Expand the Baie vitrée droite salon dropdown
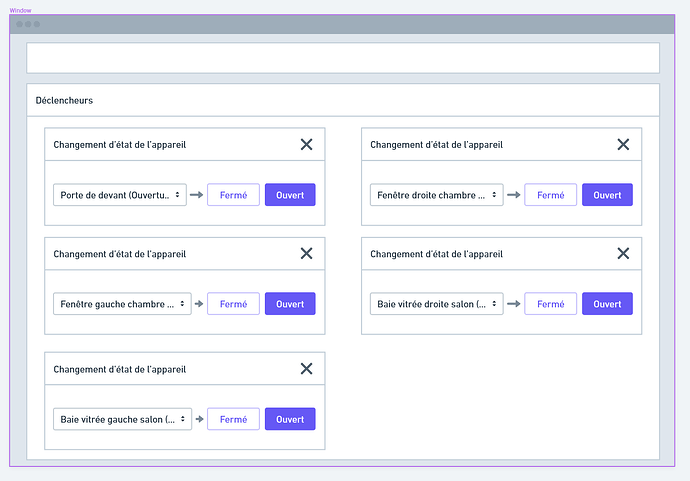 (438, 304)
